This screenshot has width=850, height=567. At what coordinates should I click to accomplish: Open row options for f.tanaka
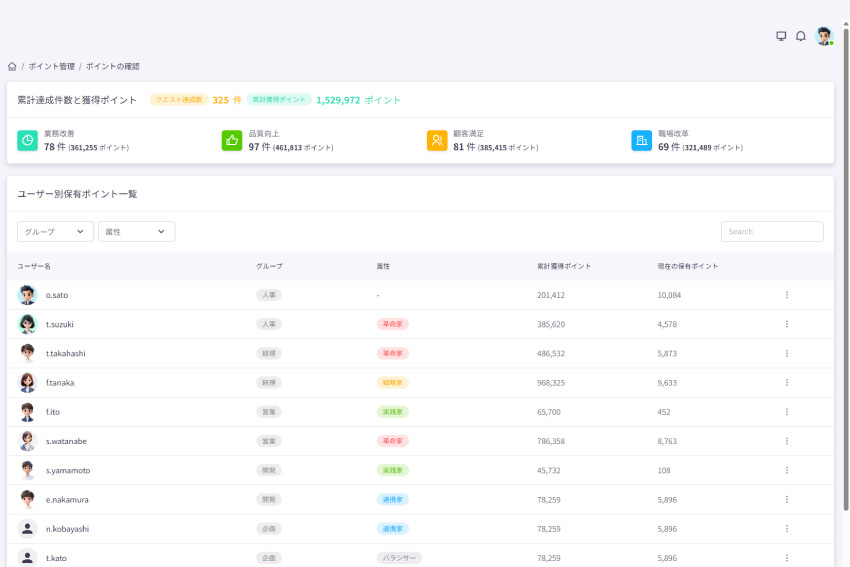point(787,382)
